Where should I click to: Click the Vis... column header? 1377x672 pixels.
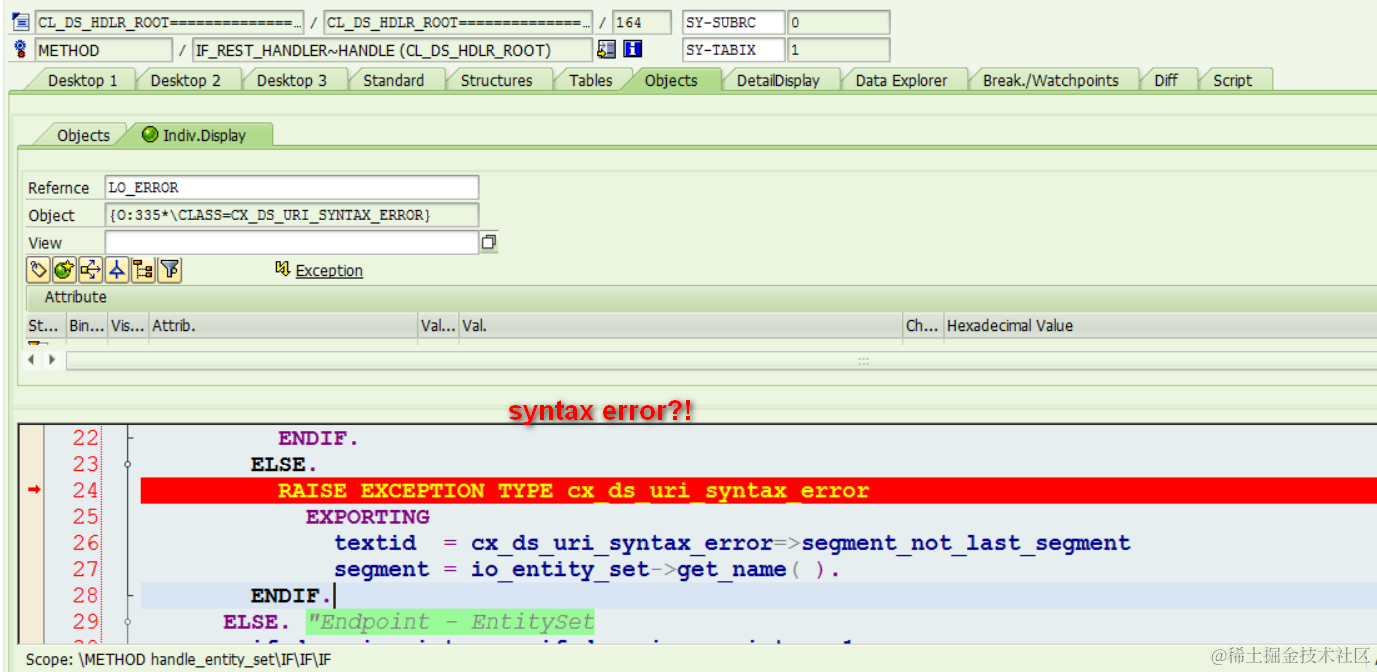coord(127,325)
